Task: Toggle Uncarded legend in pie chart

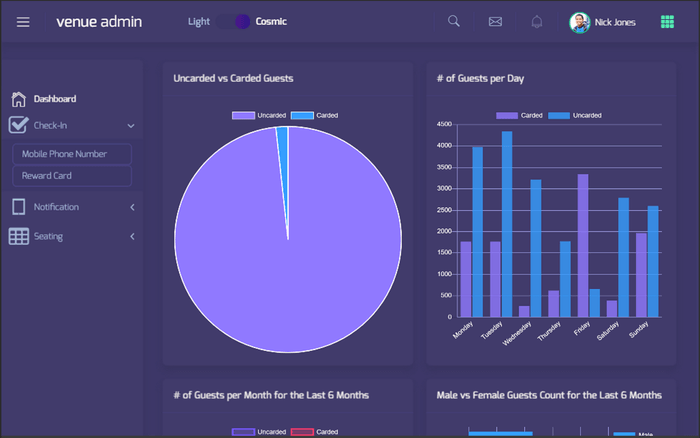Action: 258,116
